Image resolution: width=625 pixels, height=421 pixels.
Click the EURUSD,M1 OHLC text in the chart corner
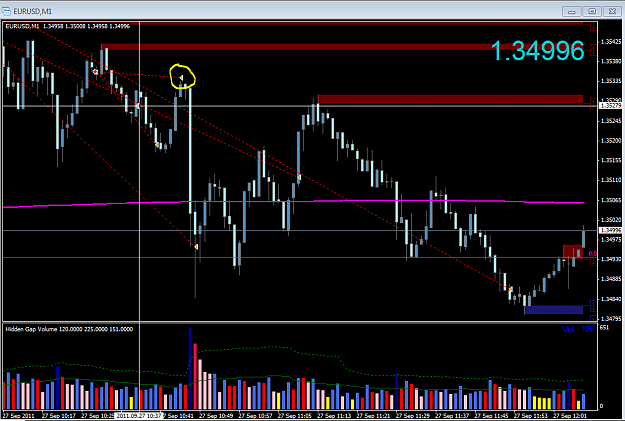(x=68, y=26)
